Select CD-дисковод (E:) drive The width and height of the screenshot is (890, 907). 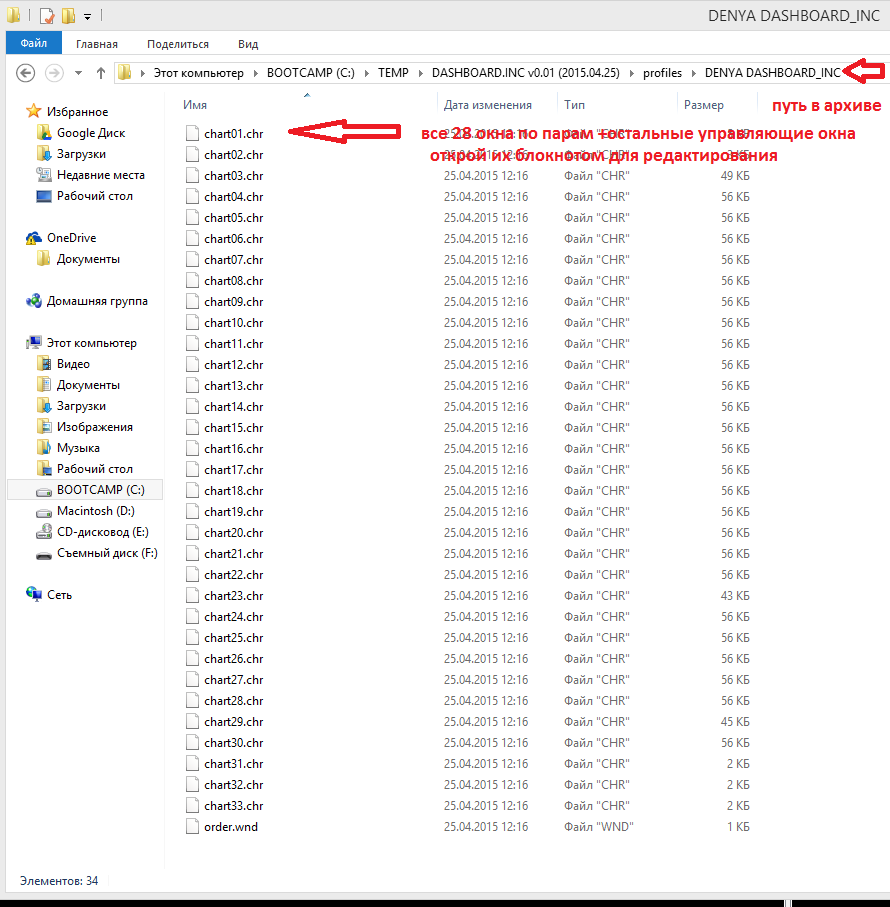point(102,532)
